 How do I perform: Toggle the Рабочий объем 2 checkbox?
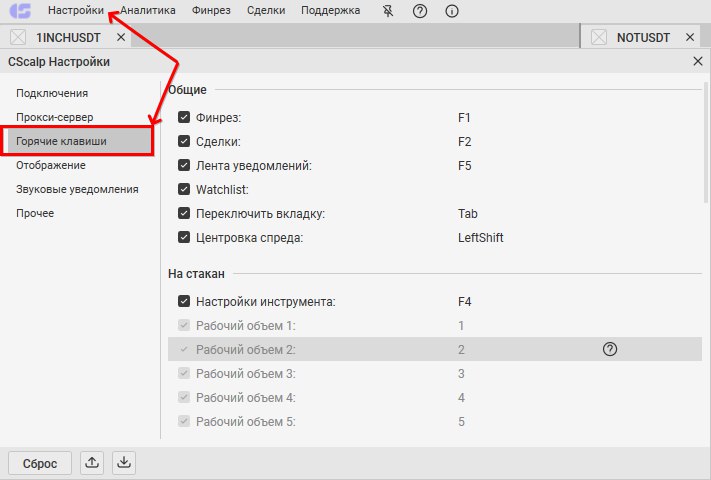tap(184, 349)
